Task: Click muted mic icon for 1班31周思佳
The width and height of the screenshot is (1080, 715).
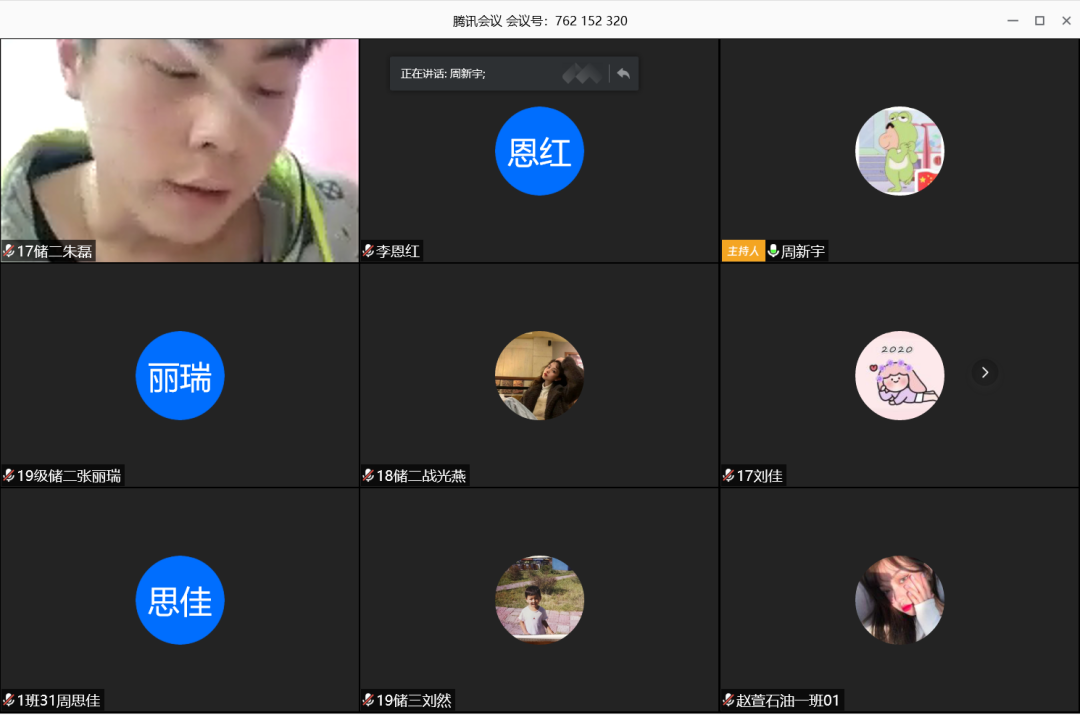Action: pyautogui.click(x=9, y=700)
